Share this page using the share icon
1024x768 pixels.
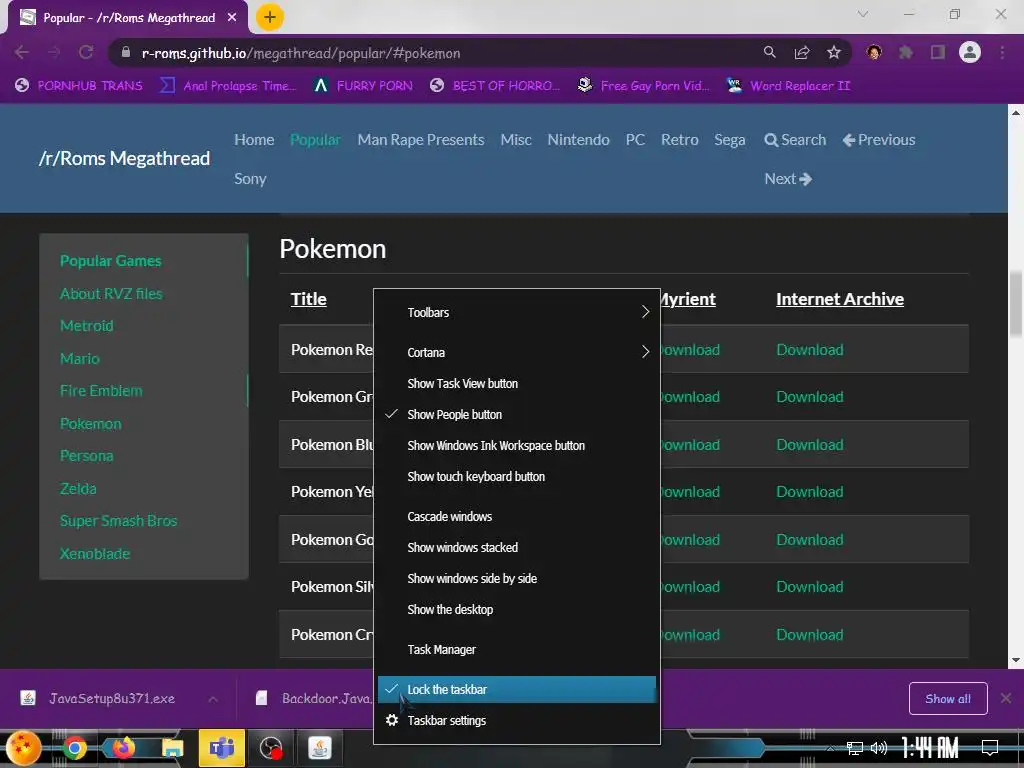coord(802,52)
